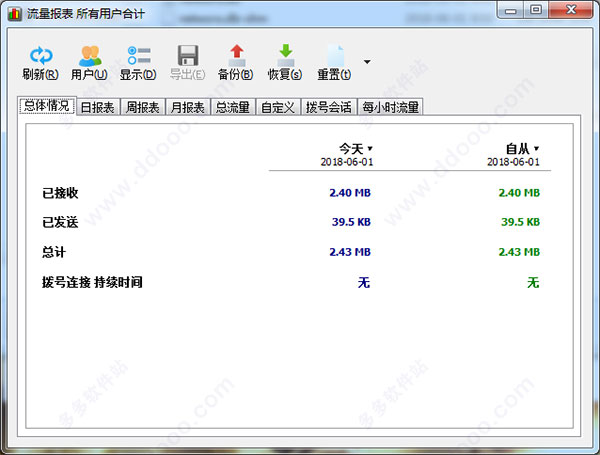Viewport: 600px width, 455px height.
Task: Open the 自定义 tab
Action: click(x=278, y=107)
